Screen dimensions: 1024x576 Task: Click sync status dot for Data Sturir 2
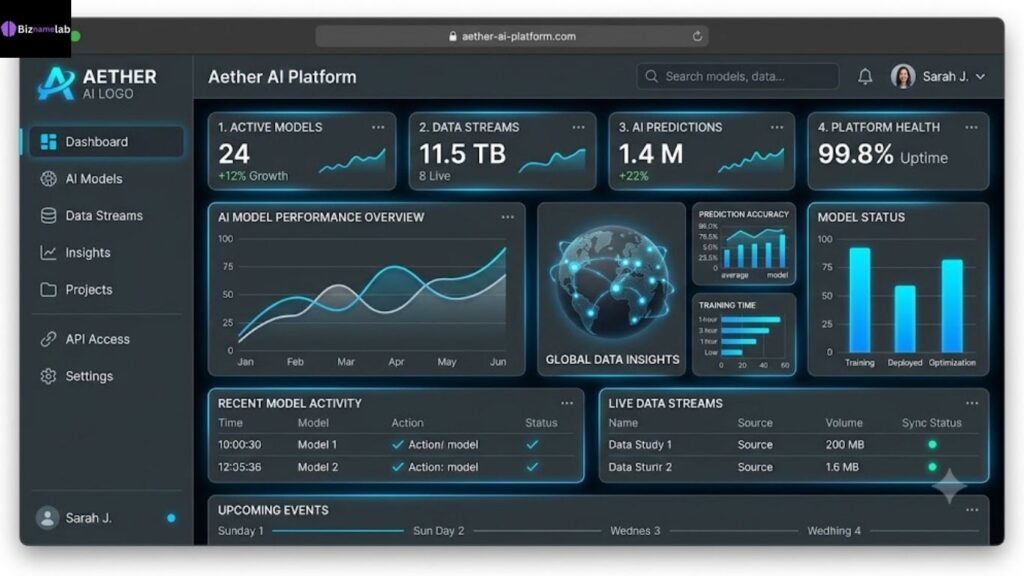[x=932, y=467]
